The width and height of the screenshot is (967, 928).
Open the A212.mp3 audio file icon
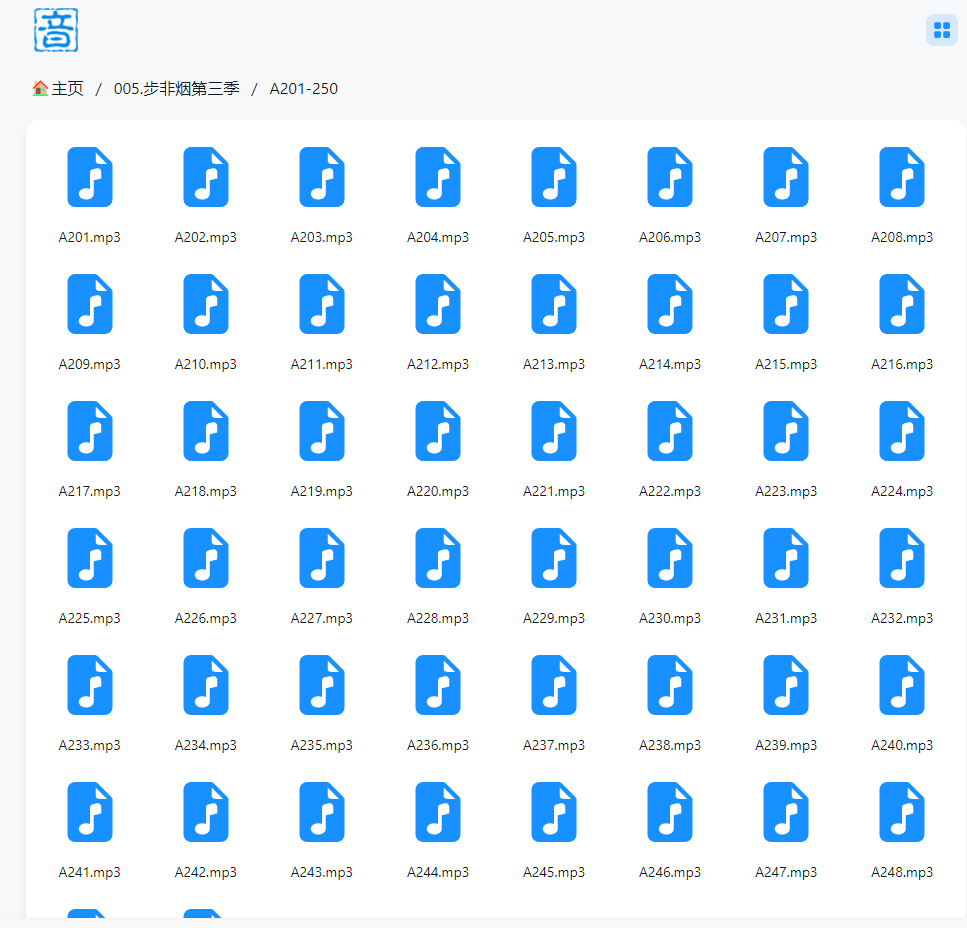tap(438, 304)
